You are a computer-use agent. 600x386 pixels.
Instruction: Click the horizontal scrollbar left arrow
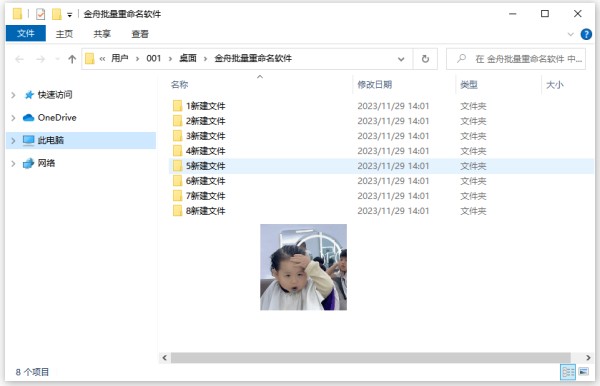click(165, 358)
